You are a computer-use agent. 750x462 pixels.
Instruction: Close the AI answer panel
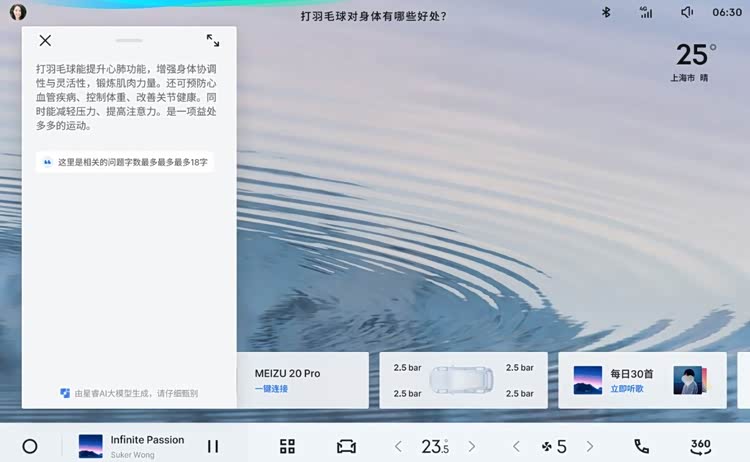(x=45, y=41)
